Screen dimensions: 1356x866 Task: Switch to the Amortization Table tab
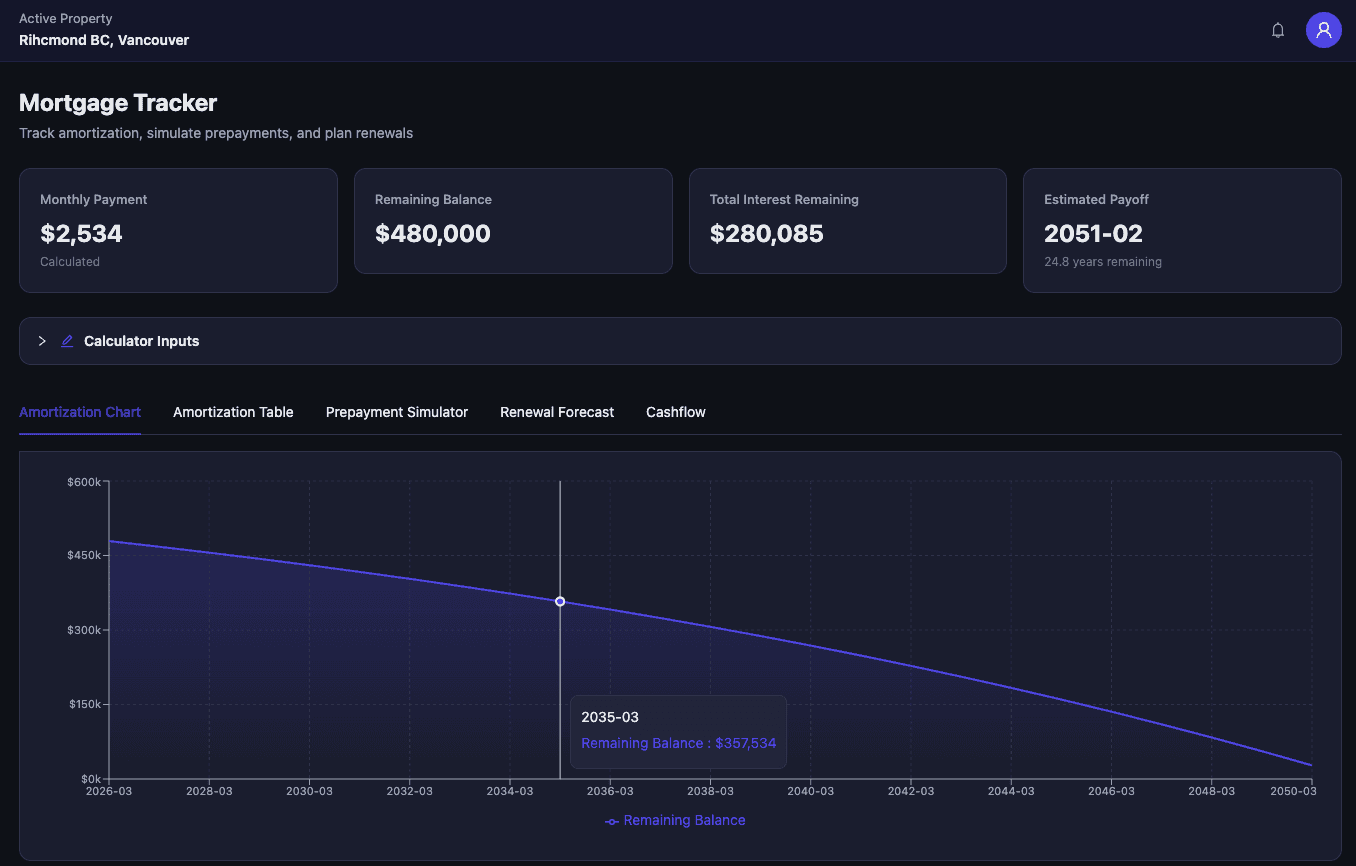click(233, 412)
